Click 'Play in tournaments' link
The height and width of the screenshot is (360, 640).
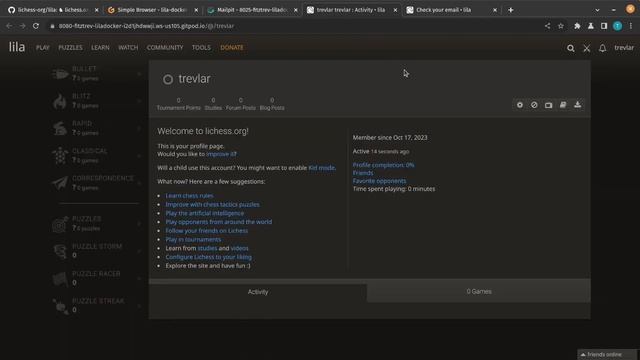coord(193,240)
